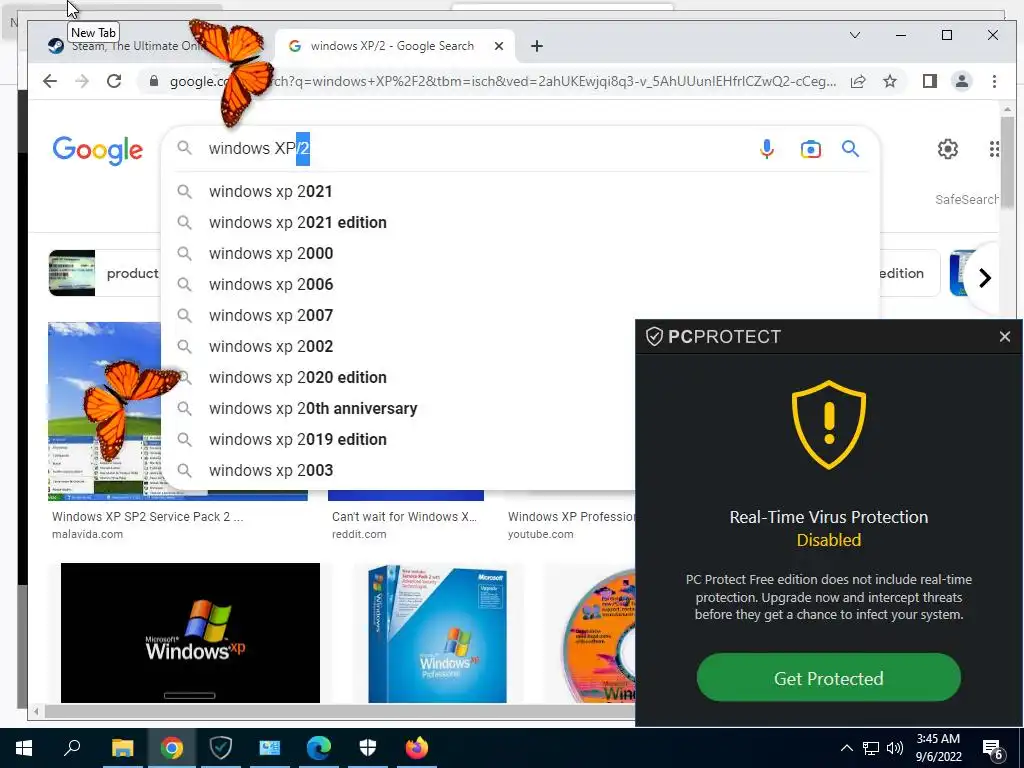
Task: Open taskbar search
Action: click(x=72, y=748)
